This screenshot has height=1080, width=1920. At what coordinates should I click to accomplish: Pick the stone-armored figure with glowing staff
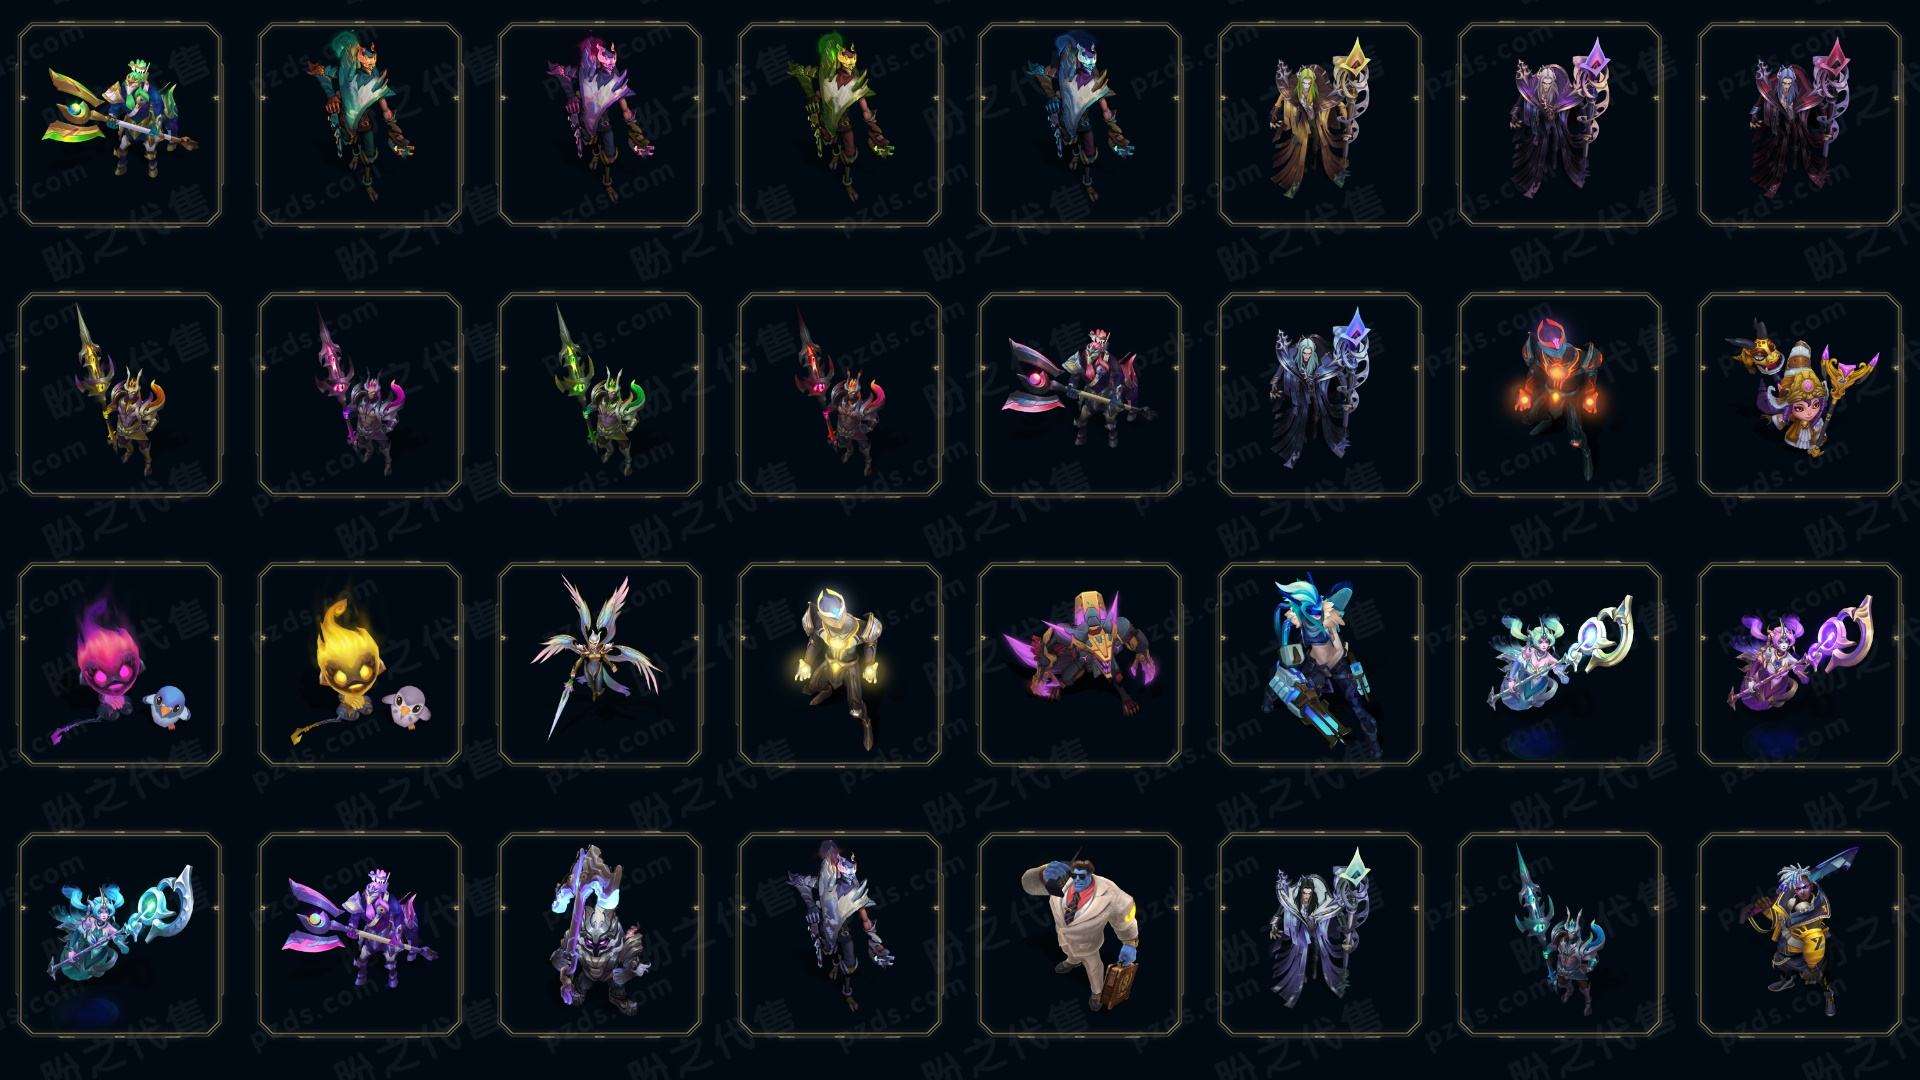(x=600, y=934)
